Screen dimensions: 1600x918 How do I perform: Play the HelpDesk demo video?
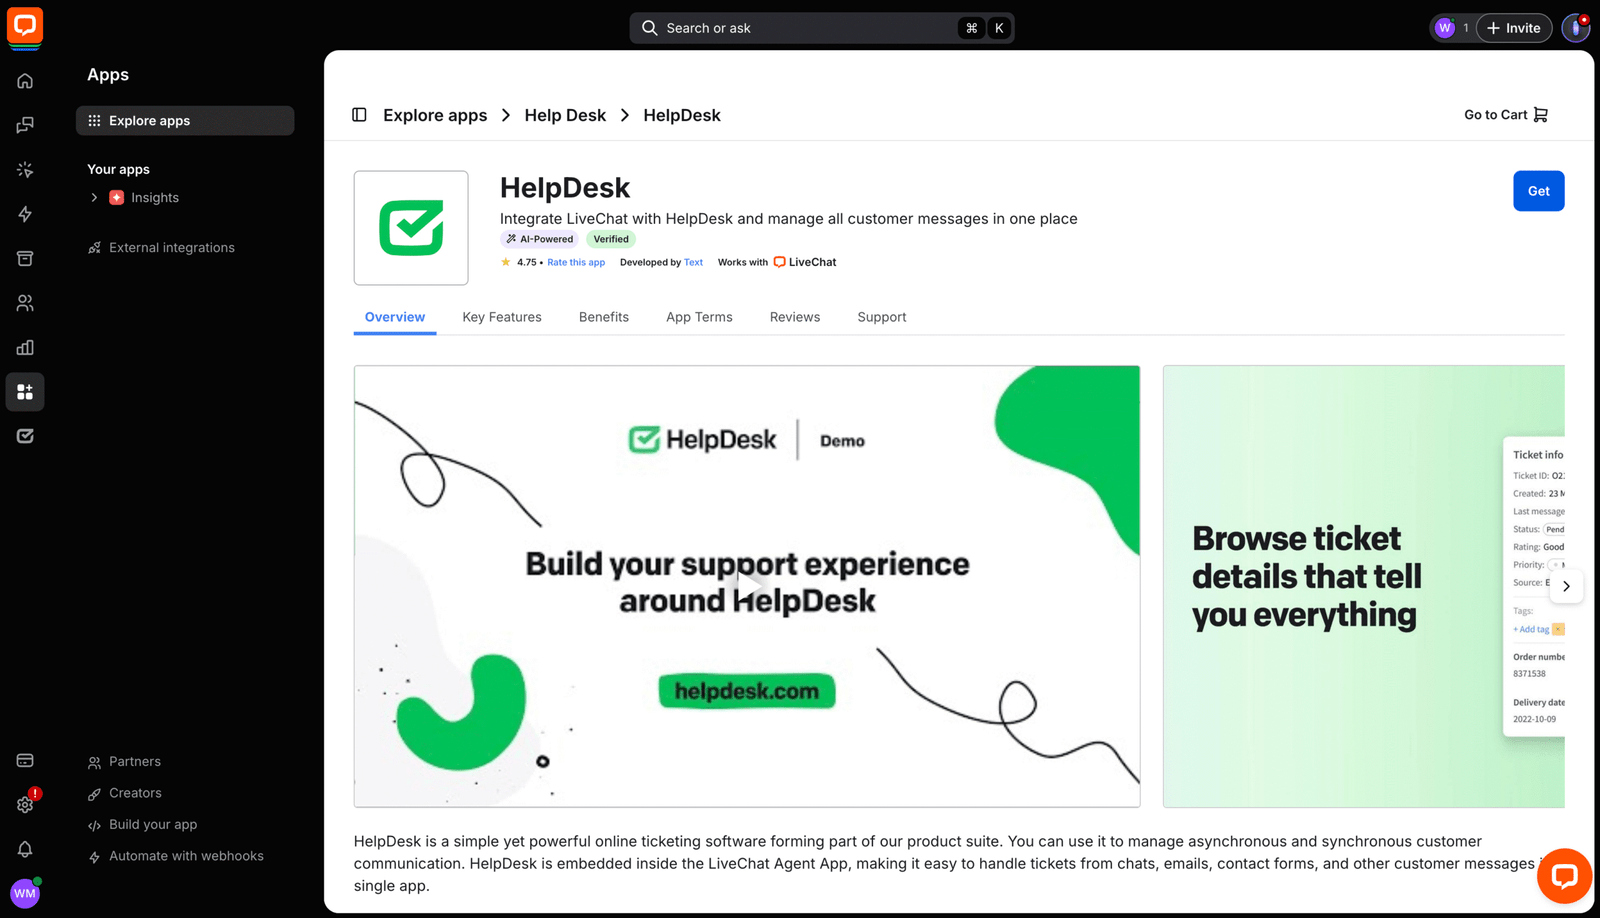tap(748, 585)
